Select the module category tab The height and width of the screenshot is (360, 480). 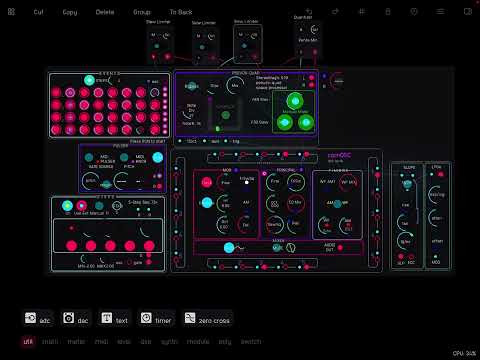click(198, 342)
